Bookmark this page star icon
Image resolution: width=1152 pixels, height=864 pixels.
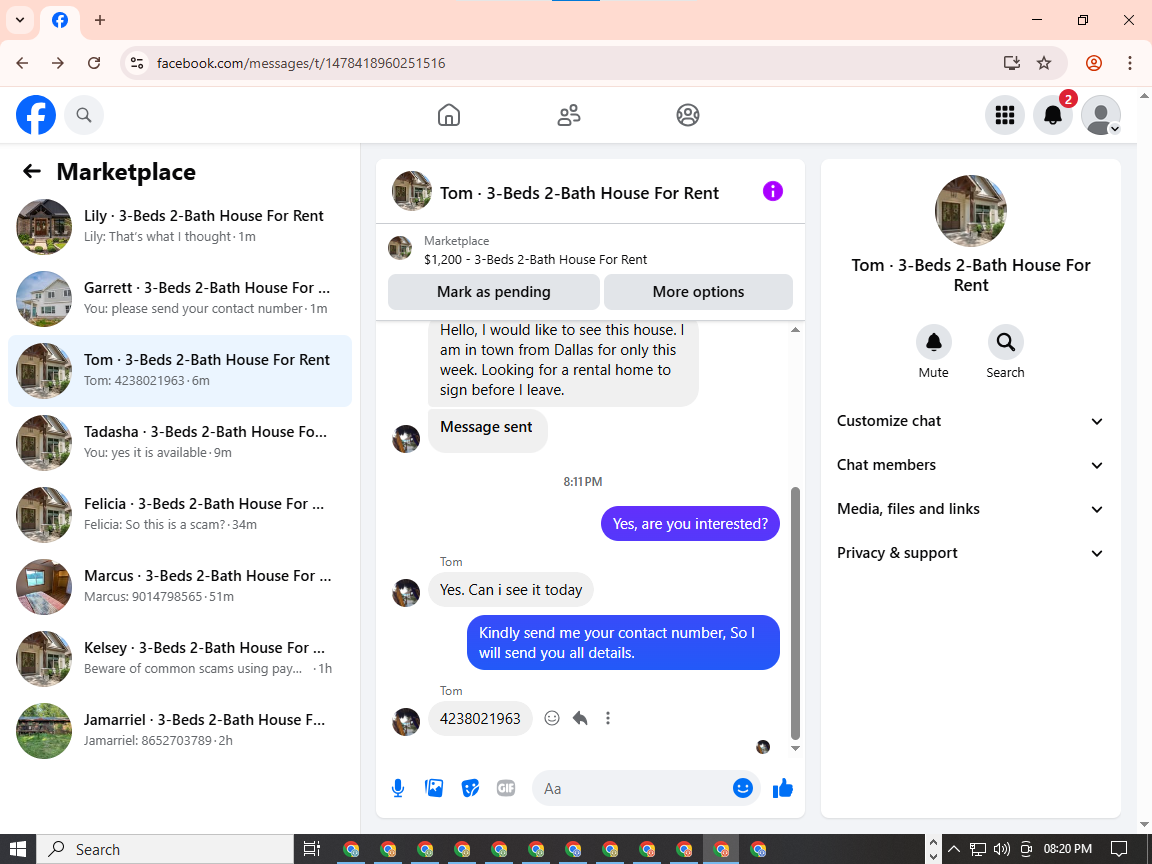1044,63
